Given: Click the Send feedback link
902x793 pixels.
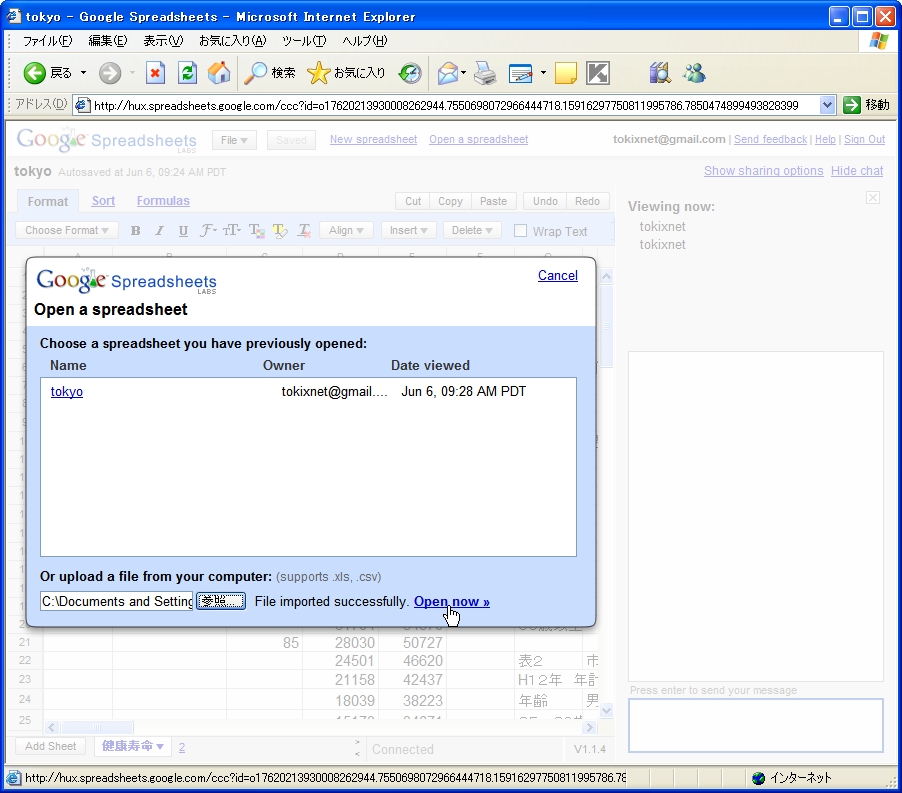Looking at the screenshot, I should [770, 139].
